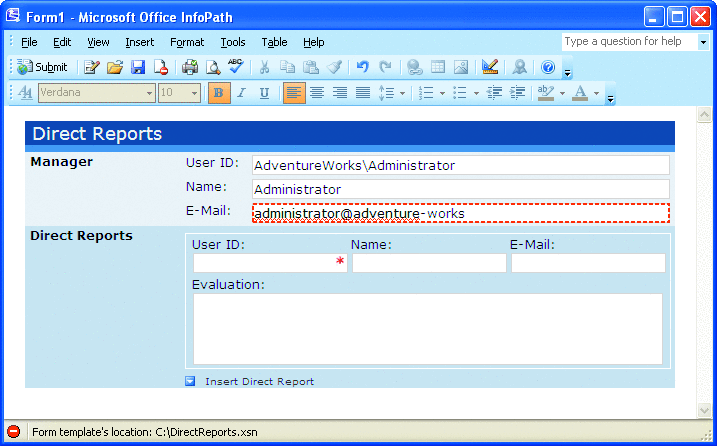The height and width of the screenshot is (446, 717).
Task: Open Numbering style dropdown arrow
Action: click(442, 93)
